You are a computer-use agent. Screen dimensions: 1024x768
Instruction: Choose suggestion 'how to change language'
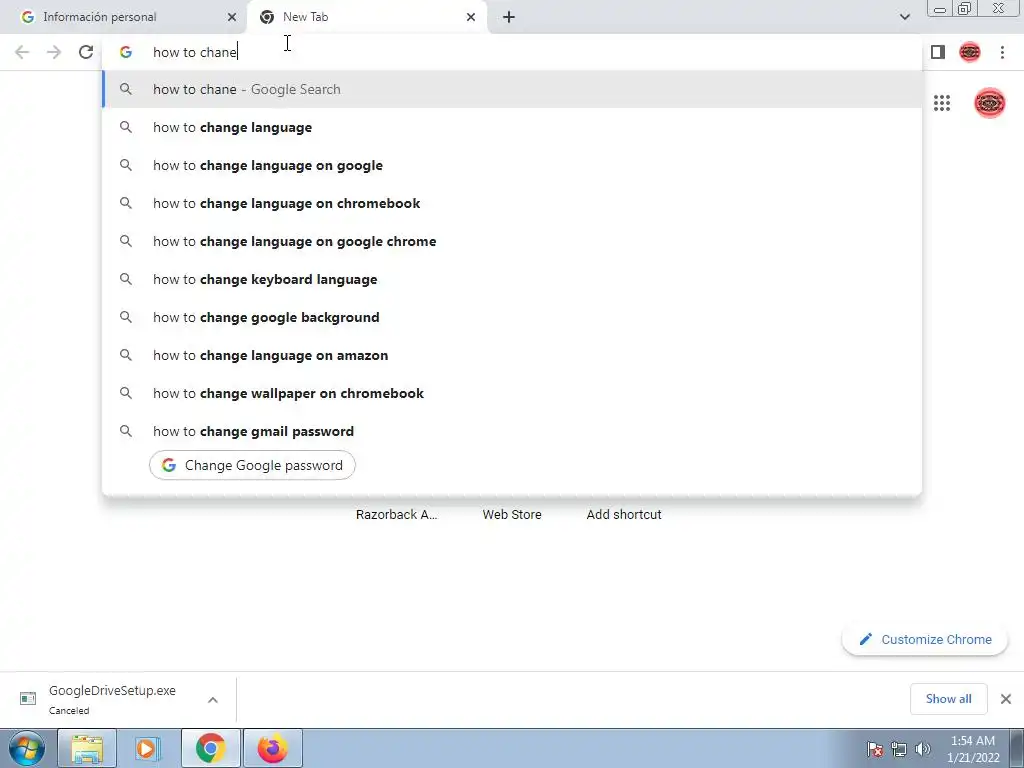(x=512, y=127)
